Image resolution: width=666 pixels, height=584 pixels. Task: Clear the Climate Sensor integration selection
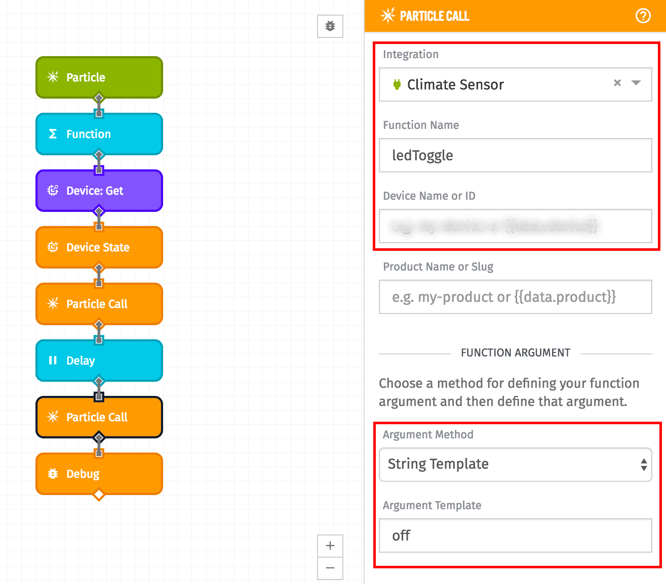click(617, 84)
